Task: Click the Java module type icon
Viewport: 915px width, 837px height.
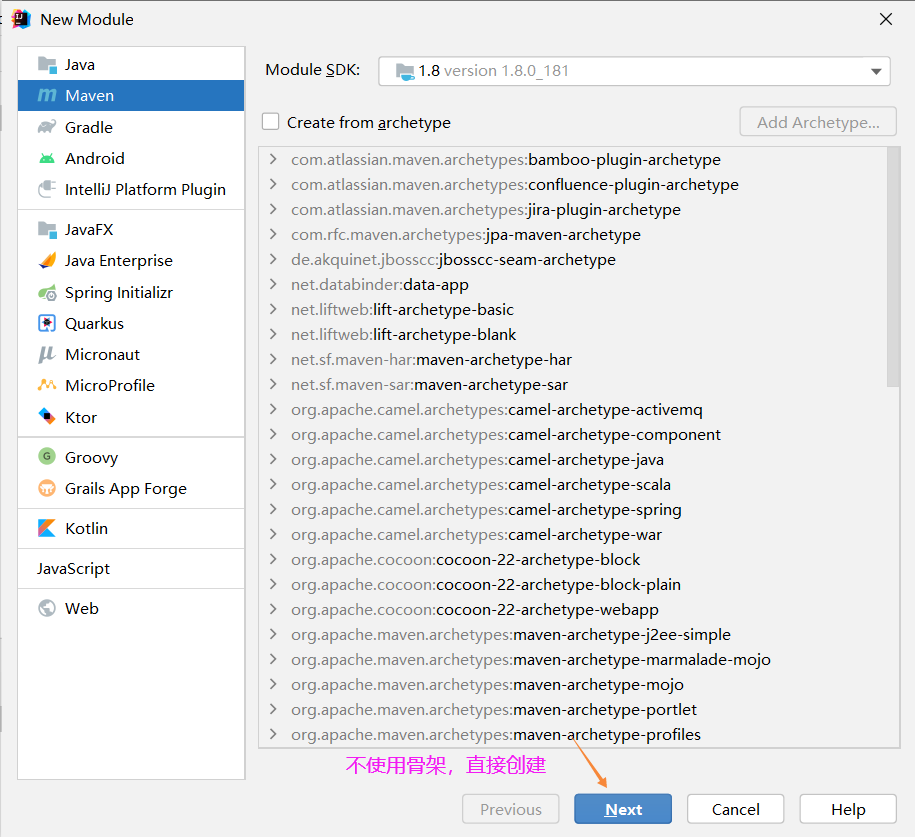Action: [x=47, y=65]
